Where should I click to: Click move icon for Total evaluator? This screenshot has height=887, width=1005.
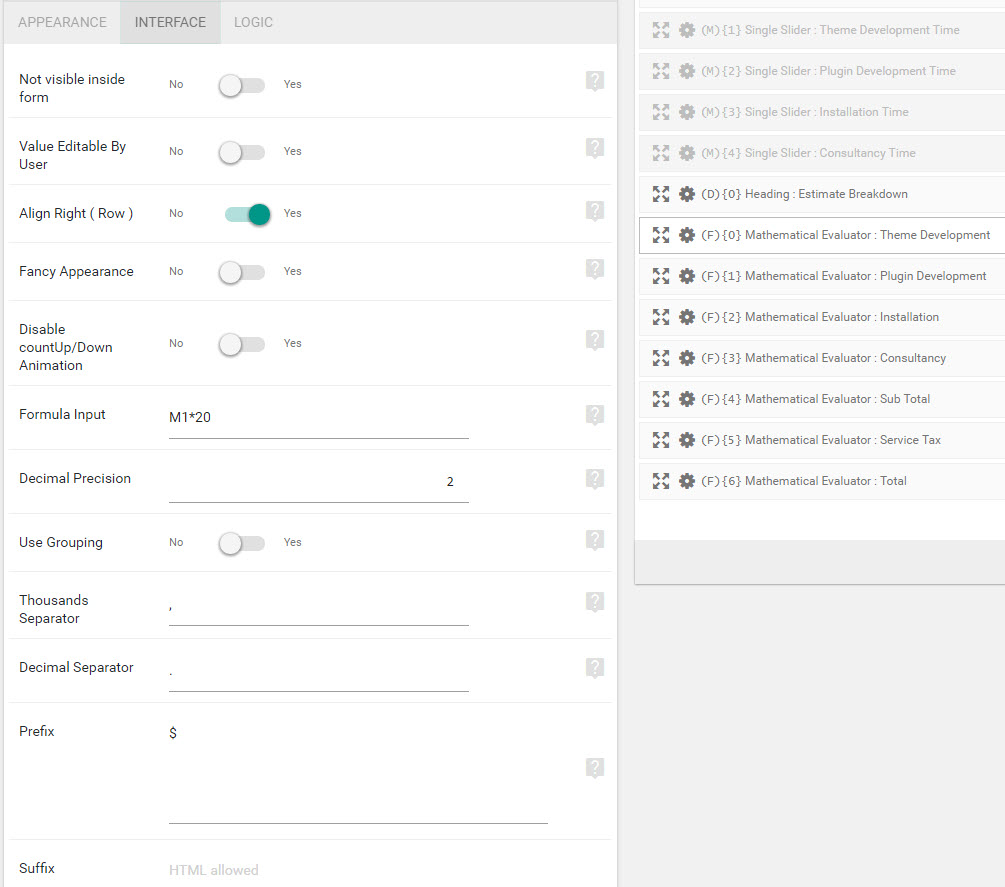click(660, 481)
